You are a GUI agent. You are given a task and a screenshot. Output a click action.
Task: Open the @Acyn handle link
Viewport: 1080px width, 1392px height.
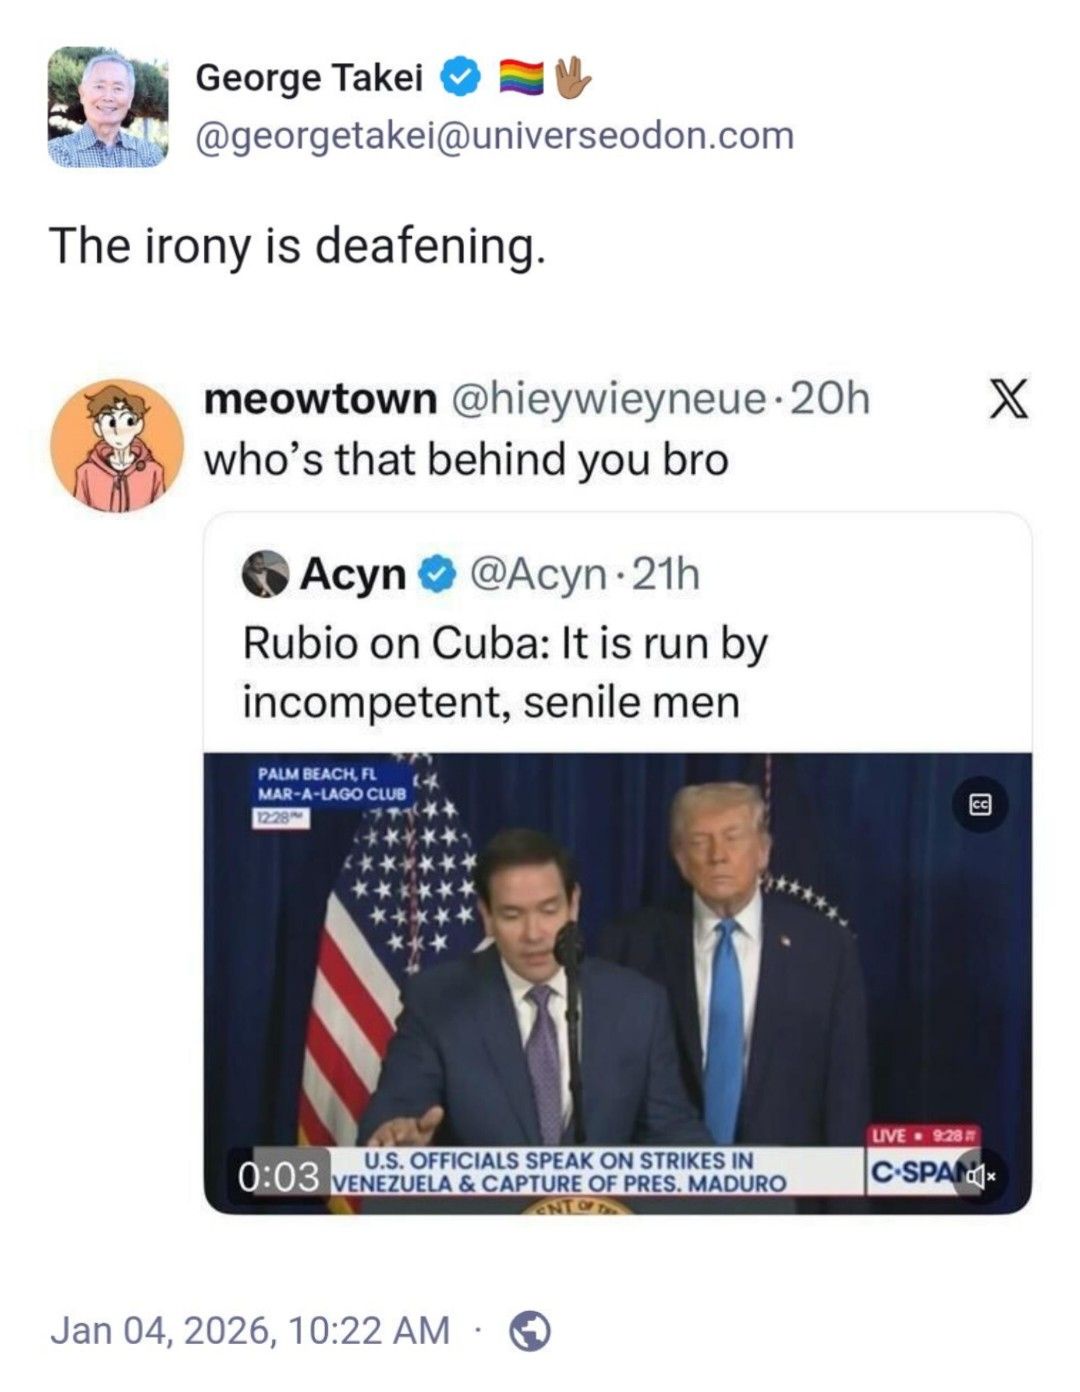(x=537, y=574)
